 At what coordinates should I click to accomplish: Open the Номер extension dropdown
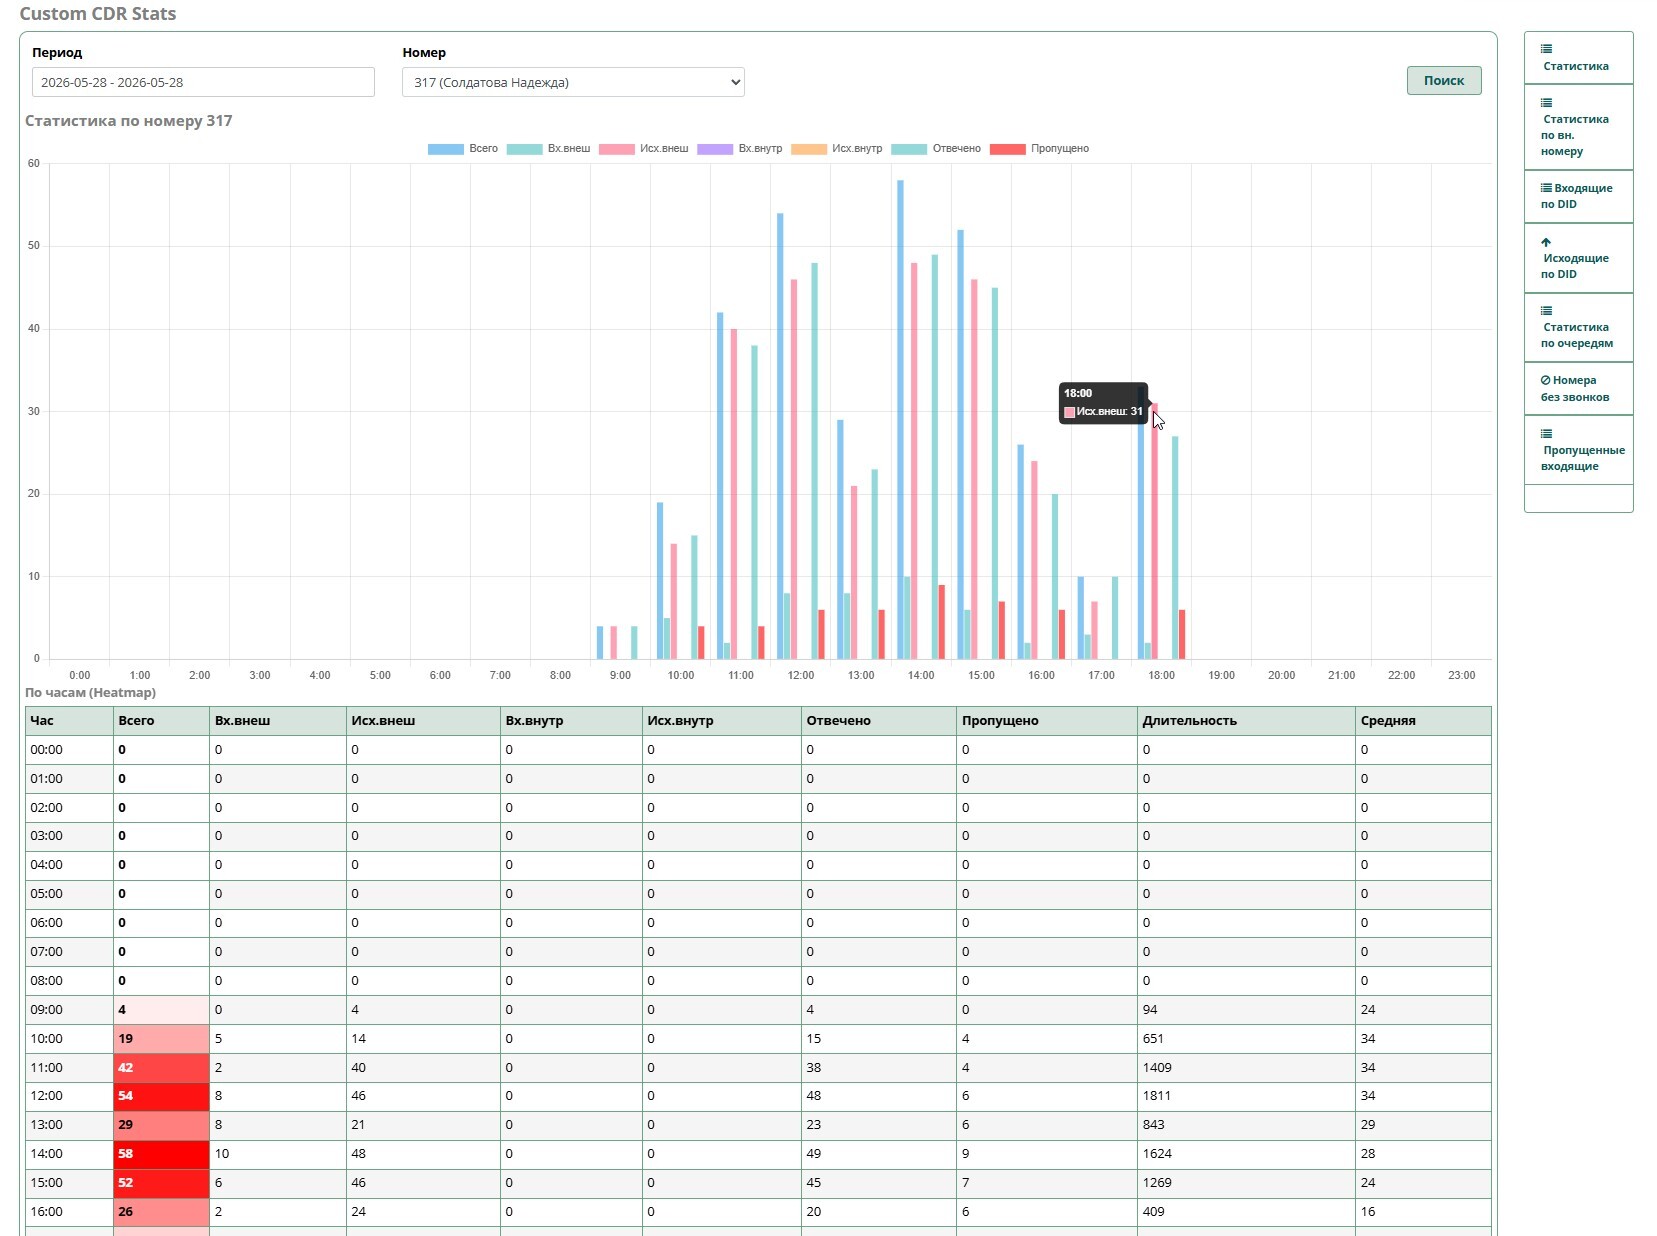(573, 82)
